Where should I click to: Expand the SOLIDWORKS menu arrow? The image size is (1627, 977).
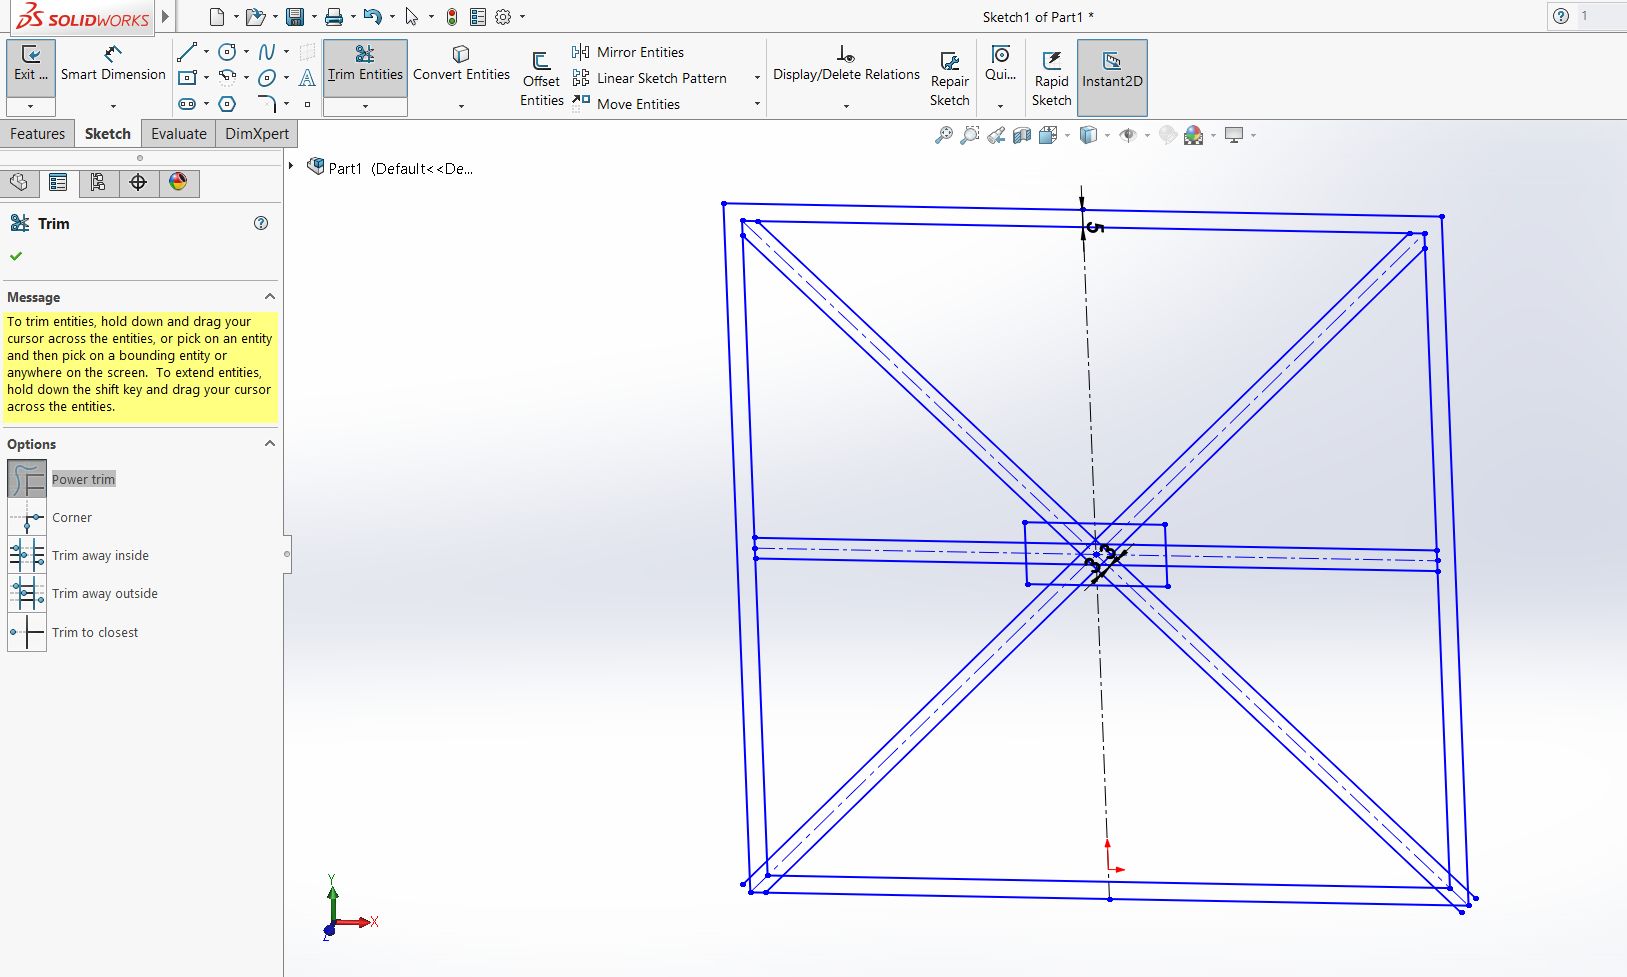[165, 17]
